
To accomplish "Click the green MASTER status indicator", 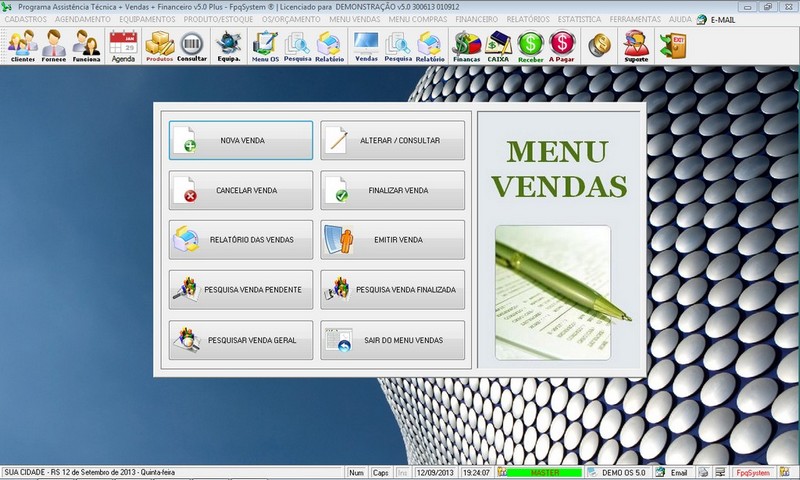I will click(x=544, y=473).
